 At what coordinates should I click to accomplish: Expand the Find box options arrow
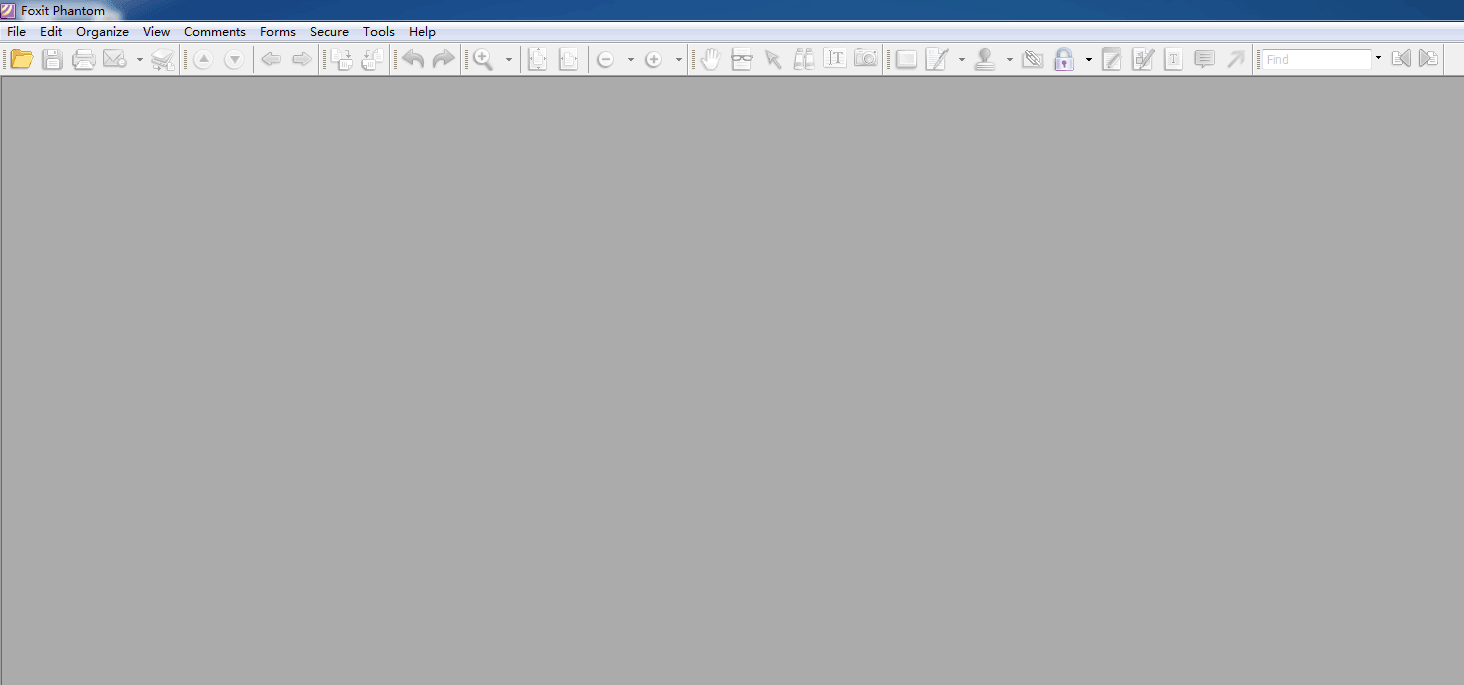coord(1378,58)
